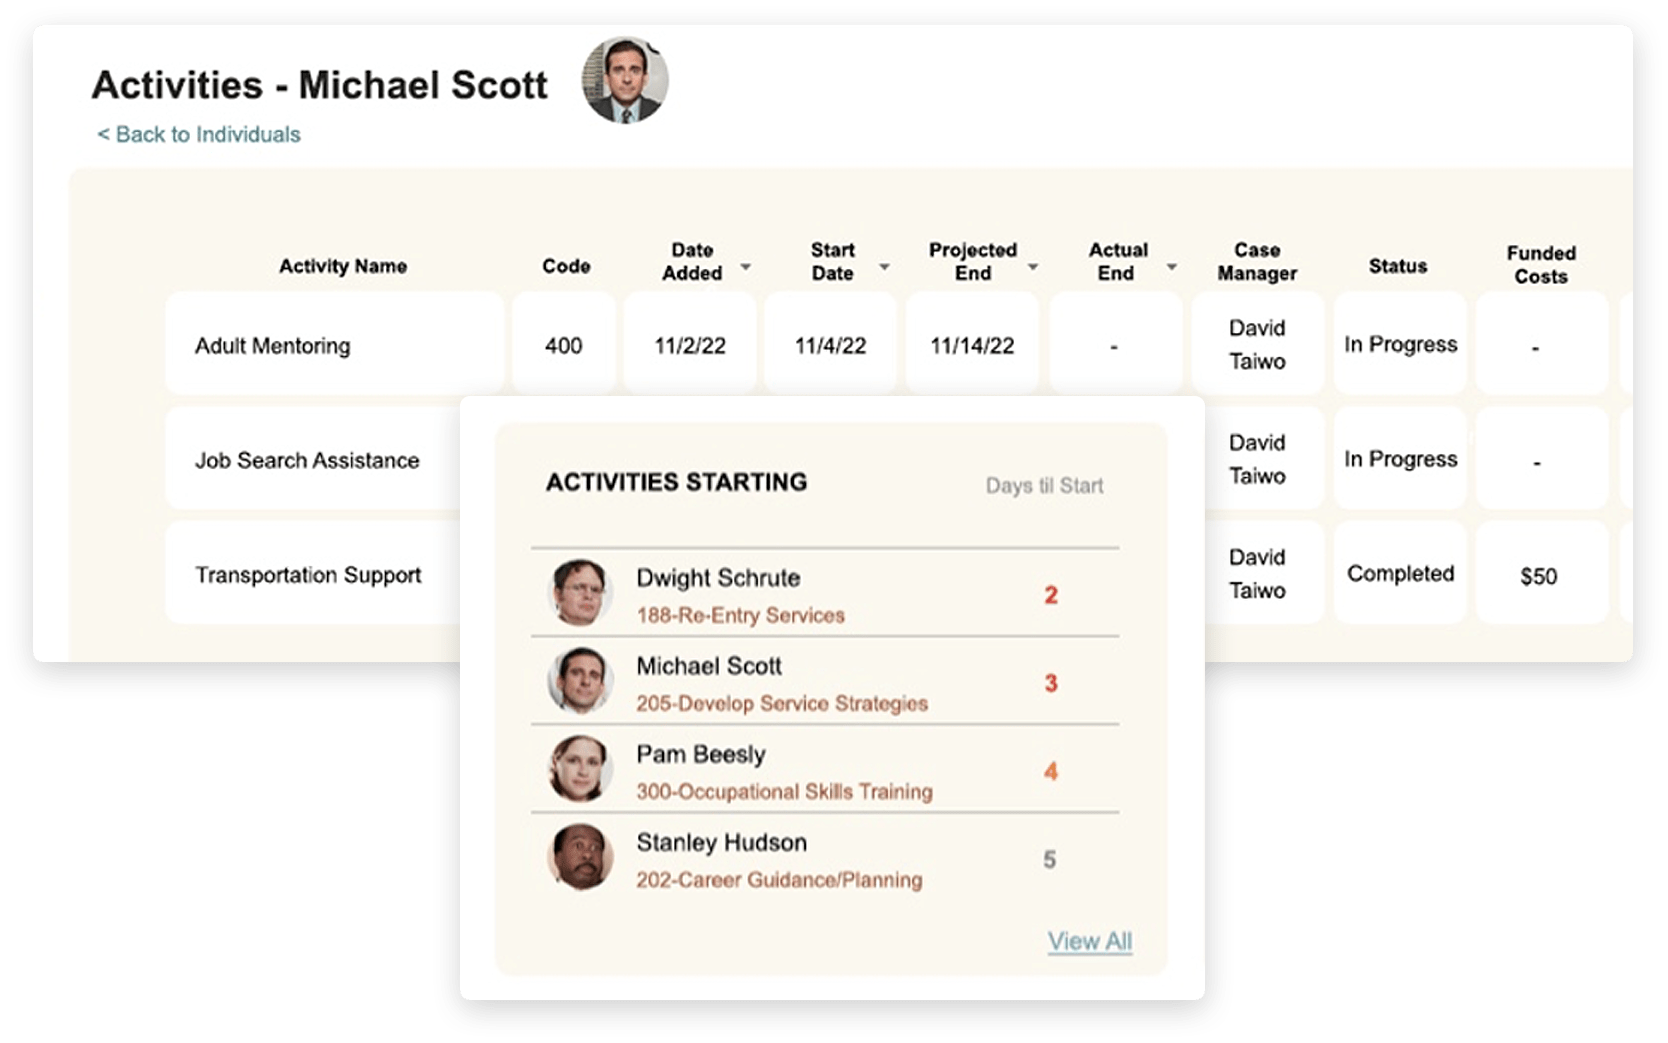Sort by Date Added dropdown arrow
This screenshot has height=1043, width=1668.
(745, 267)
